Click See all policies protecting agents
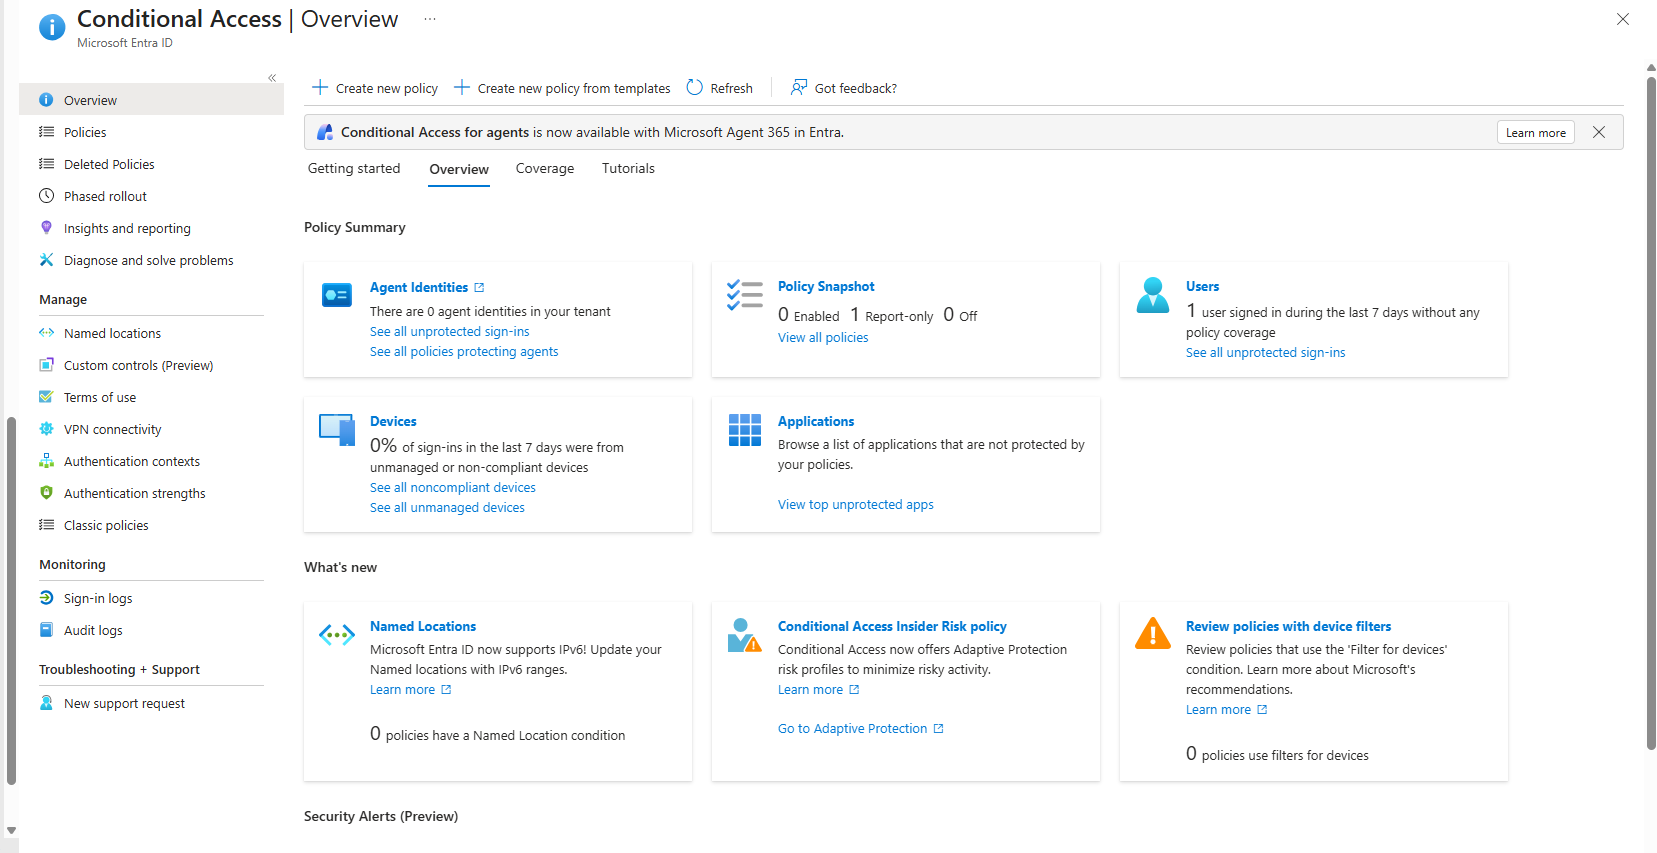Screen dimensions: 1657x853 (464, 351)
